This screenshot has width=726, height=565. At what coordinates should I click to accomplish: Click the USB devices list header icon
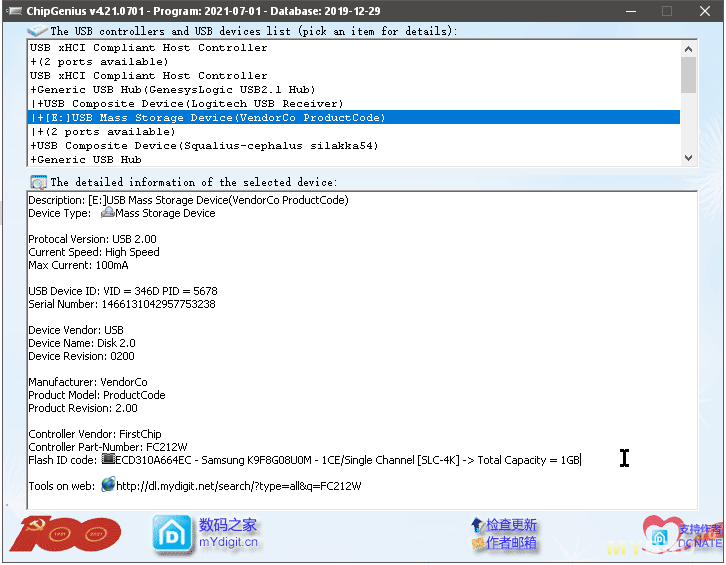pos(38,31)
